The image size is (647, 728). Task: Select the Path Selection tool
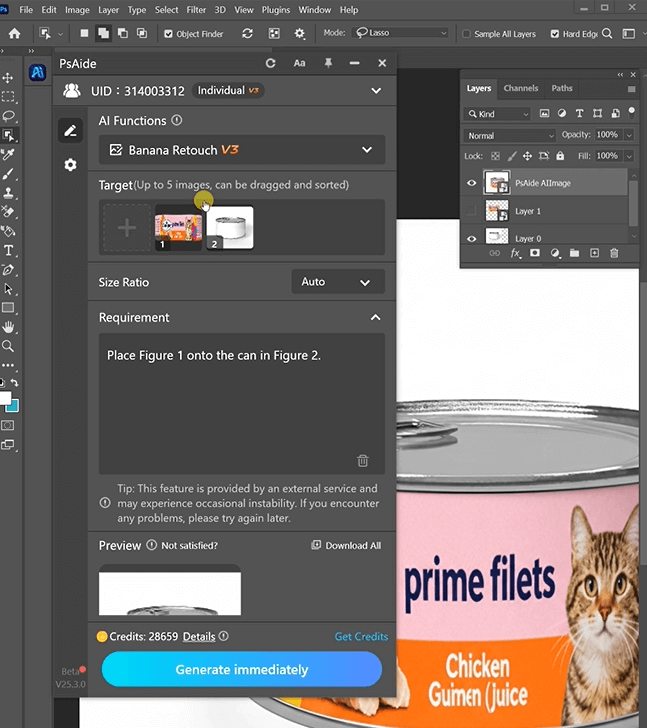tap(8, 289)
